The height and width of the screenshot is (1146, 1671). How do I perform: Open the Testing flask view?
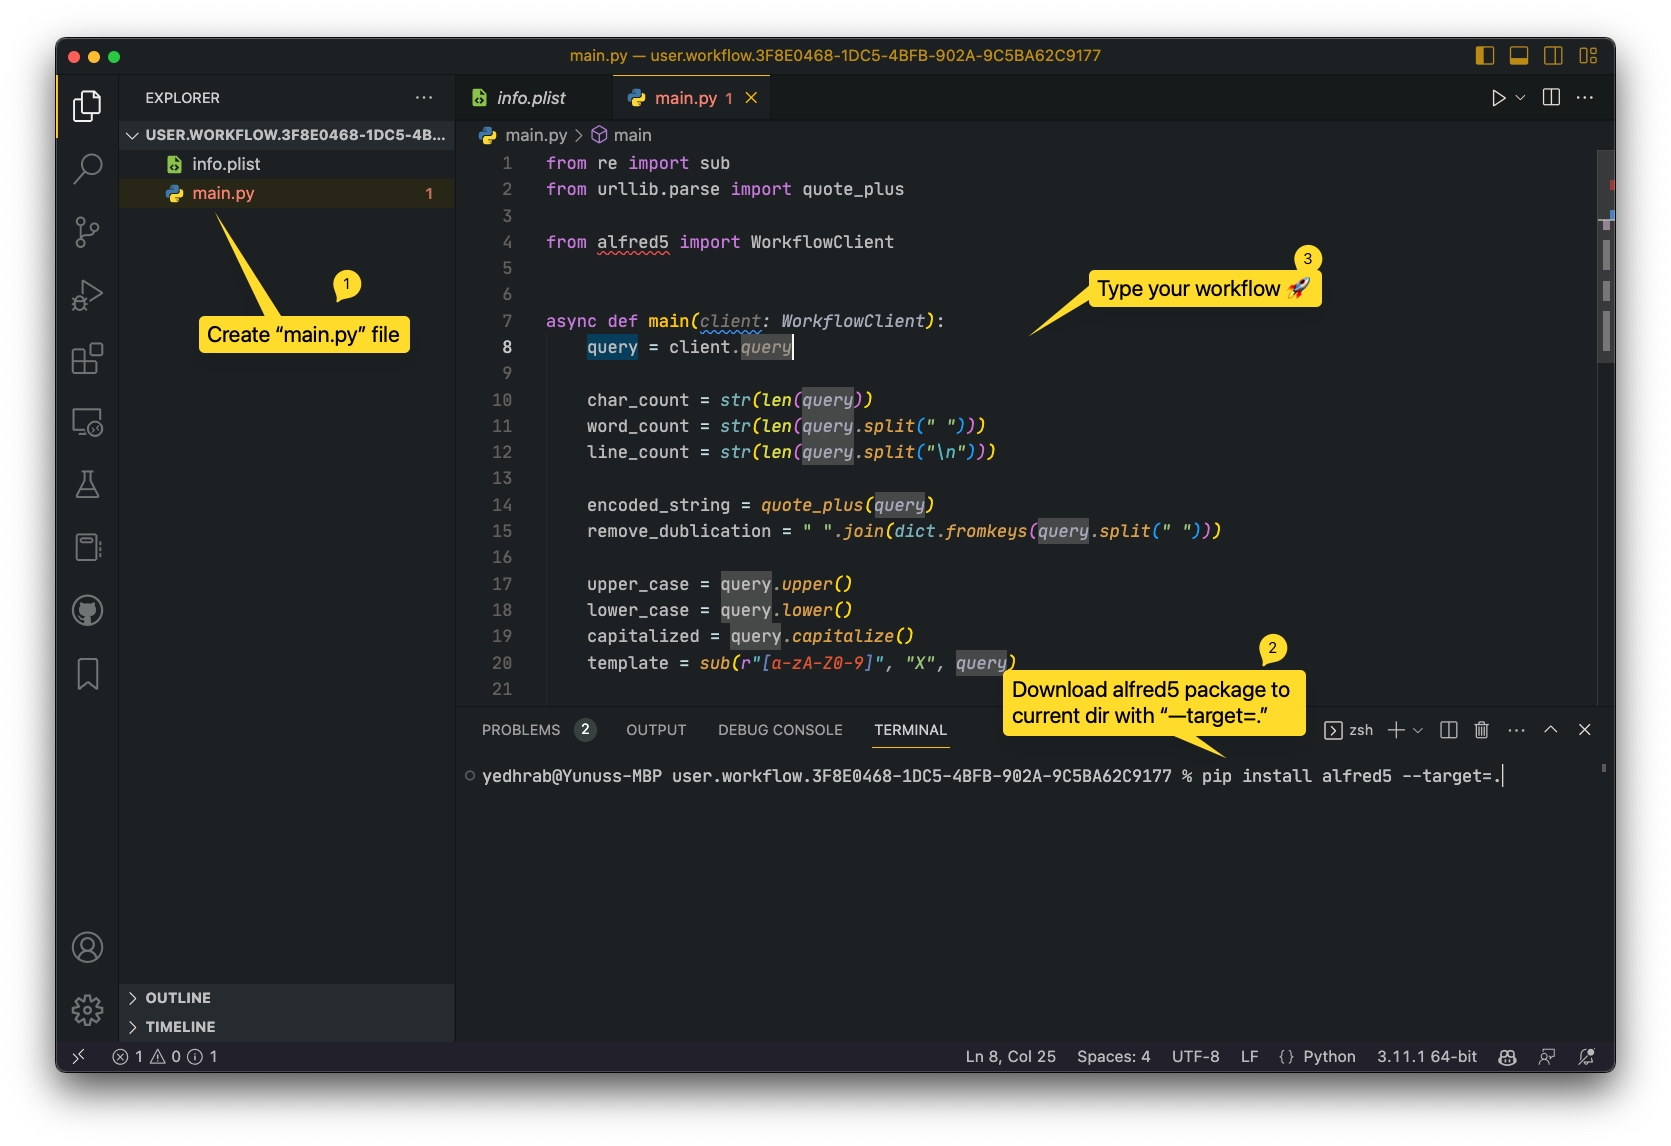88,485
